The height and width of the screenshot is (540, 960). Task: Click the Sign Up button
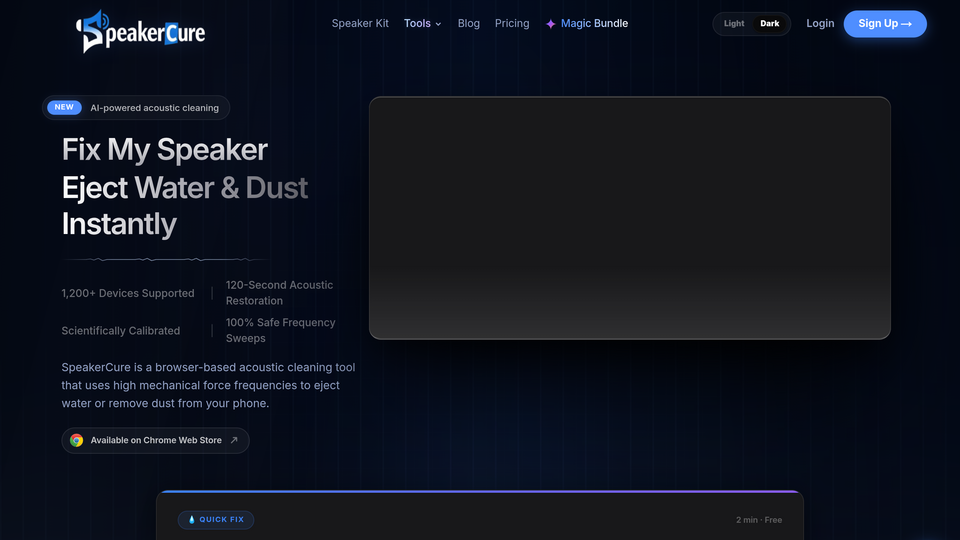885,24
